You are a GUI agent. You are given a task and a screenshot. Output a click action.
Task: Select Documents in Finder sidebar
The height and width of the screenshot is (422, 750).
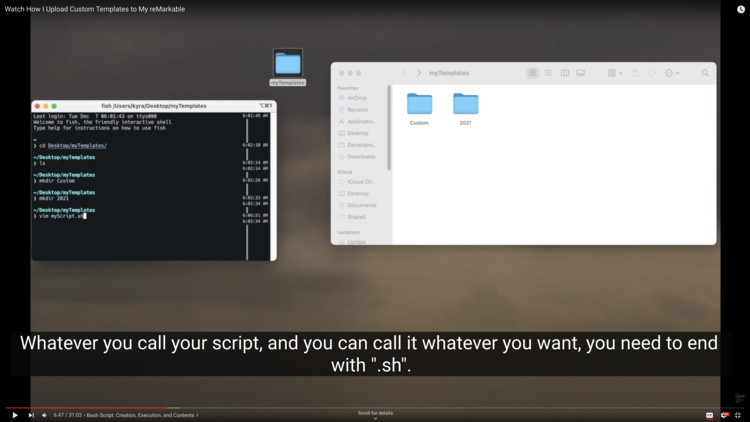pyautogui.click(x=362, y=205)
